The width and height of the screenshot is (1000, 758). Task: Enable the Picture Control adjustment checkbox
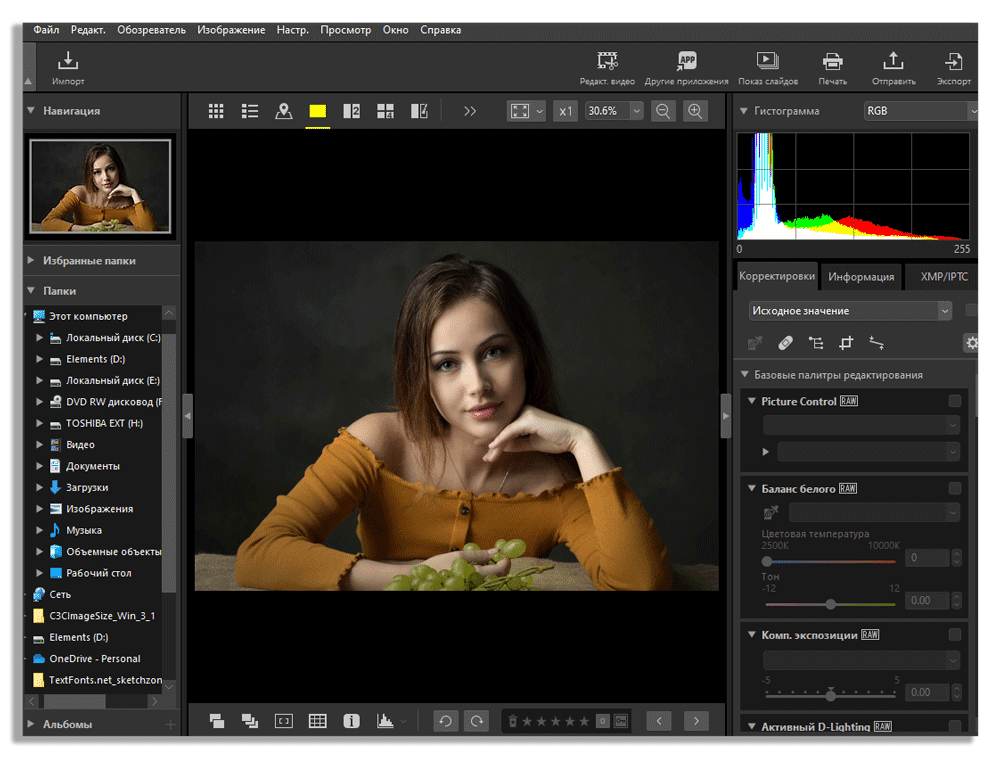[x=955, y=400]
